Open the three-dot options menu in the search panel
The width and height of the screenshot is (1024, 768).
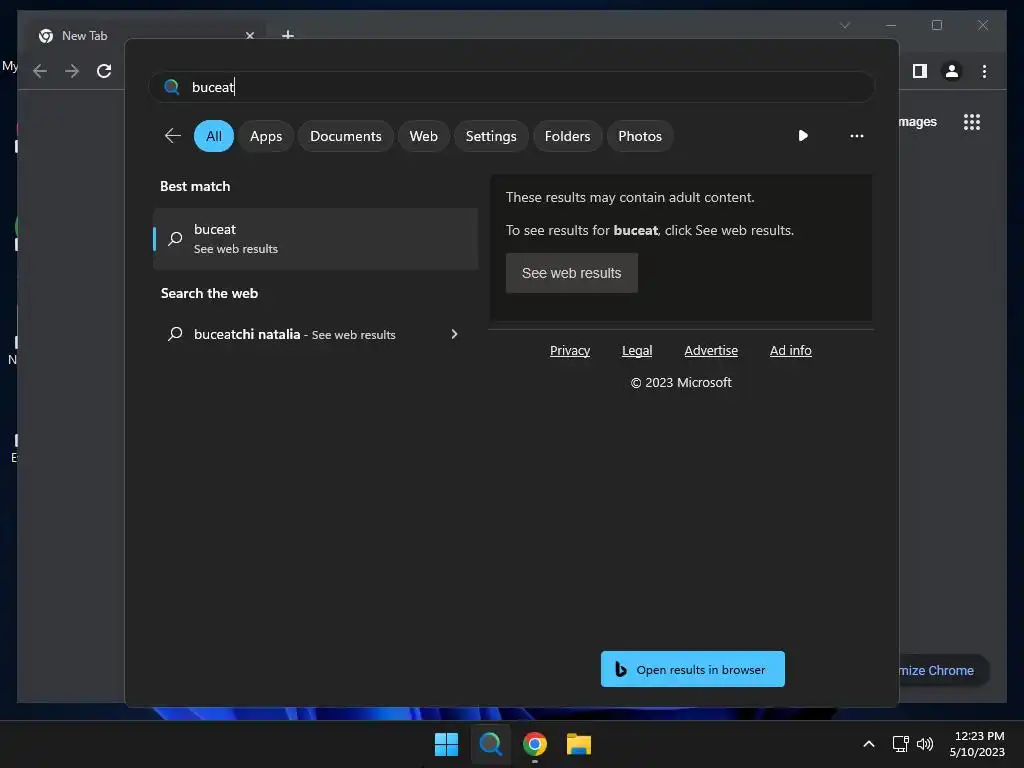pyautogui.click(x=857, y=136)
